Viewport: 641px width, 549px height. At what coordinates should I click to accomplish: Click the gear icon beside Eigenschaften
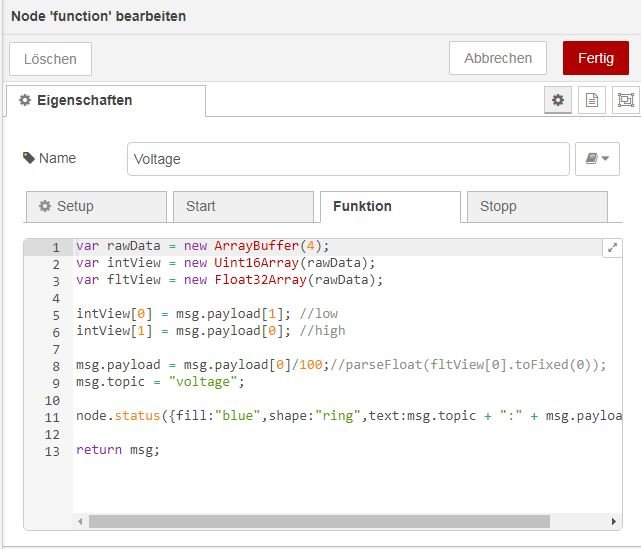tap(25, 100)
